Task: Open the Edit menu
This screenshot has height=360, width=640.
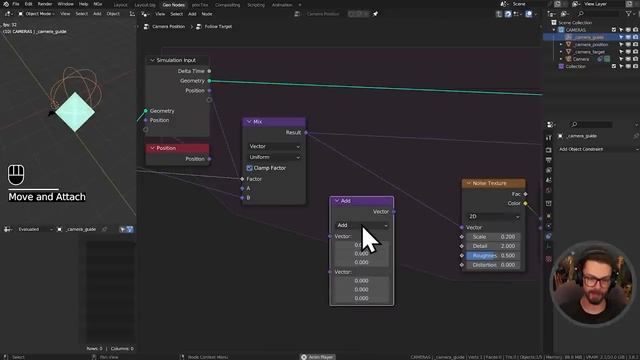Action: 28,4
